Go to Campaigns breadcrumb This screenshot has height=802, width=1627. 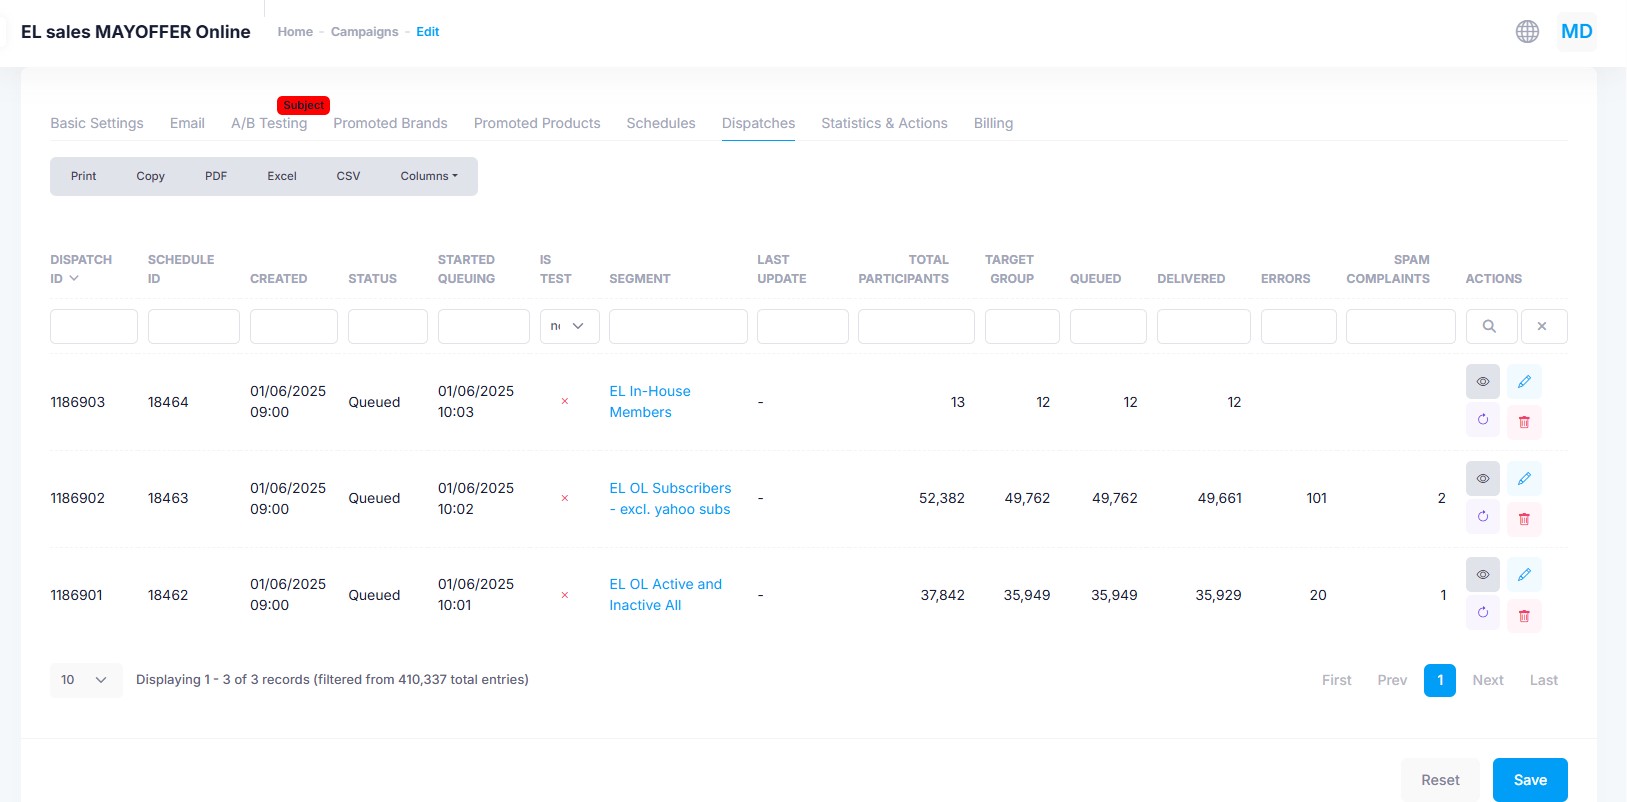tap(365, 32)
